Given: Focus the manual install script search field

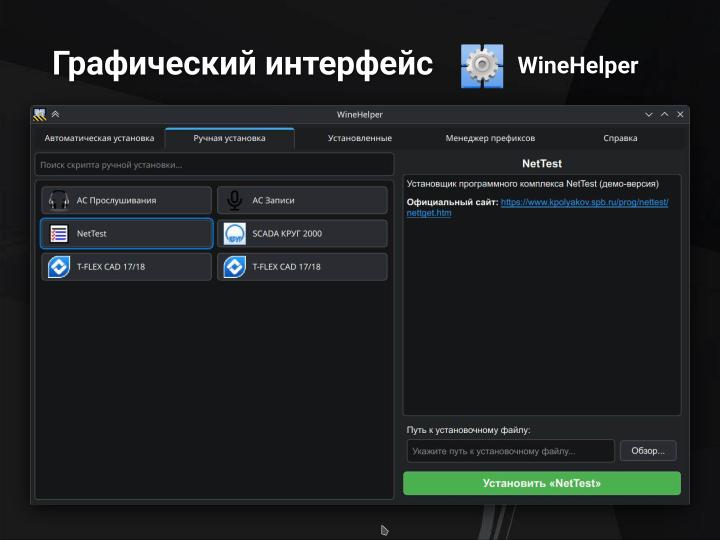Looking at the screenshot, I should pos(214,165).
